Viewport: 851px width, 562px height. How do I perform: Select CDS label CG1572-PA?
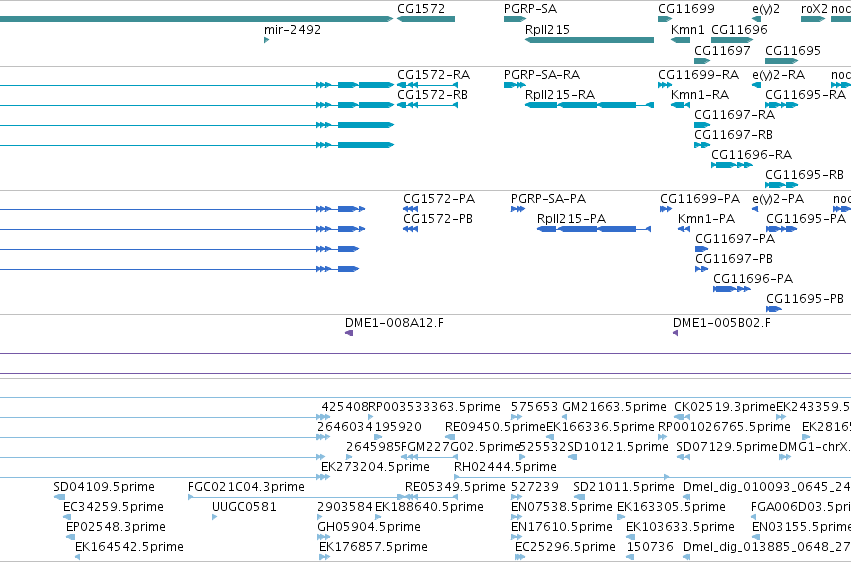tap(439, 199)
